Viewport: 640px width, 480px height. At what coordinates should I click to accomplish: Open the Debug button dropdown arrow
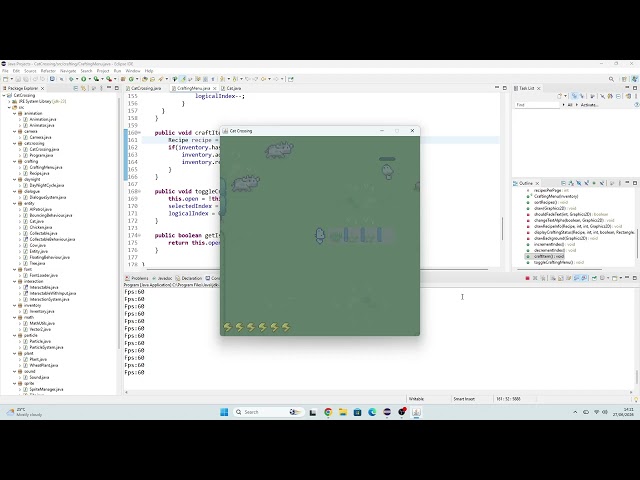point(77,79)
